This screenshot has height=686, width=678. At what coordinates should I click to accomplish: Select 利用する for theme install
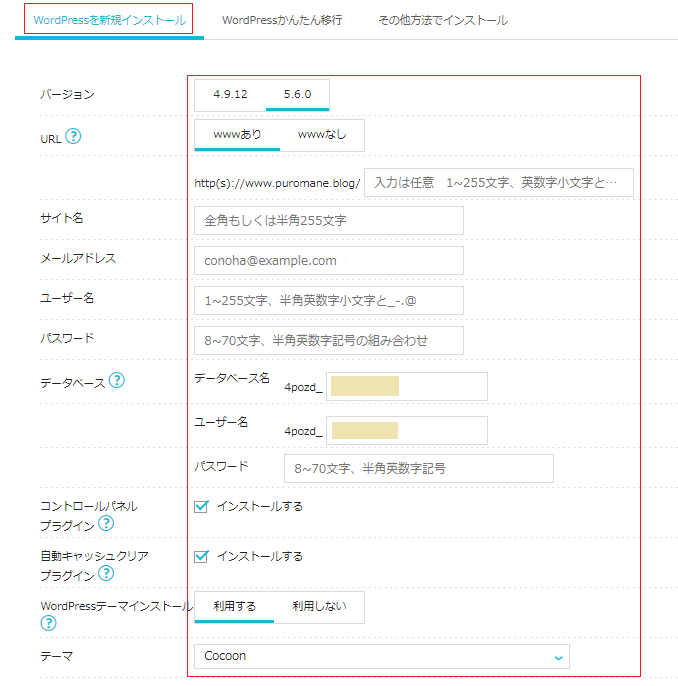234,607
